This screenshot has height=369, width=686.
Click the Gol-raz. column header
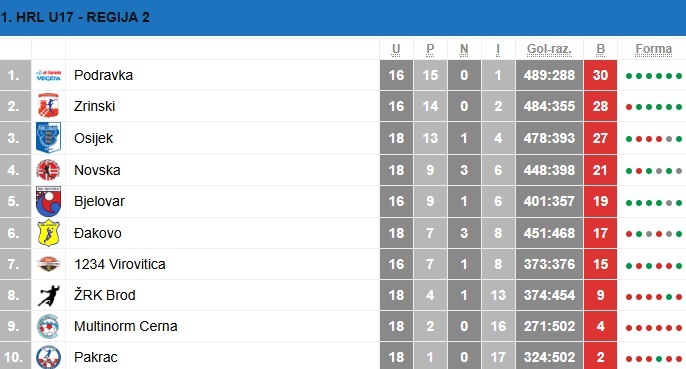tap(550, 49)
